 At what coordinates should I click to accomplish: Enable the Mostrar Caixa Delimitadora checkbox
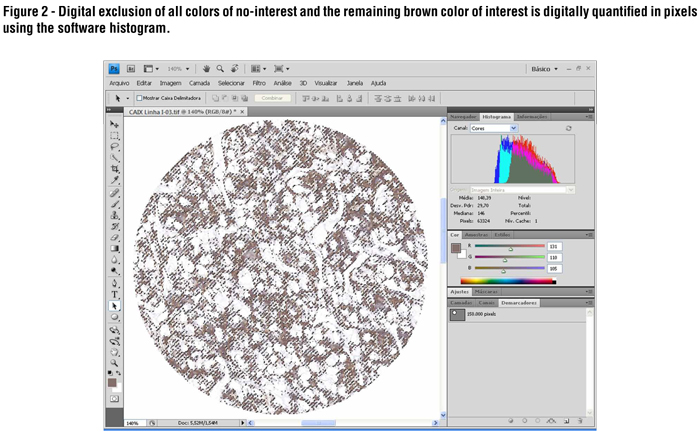tap(139, 98)
